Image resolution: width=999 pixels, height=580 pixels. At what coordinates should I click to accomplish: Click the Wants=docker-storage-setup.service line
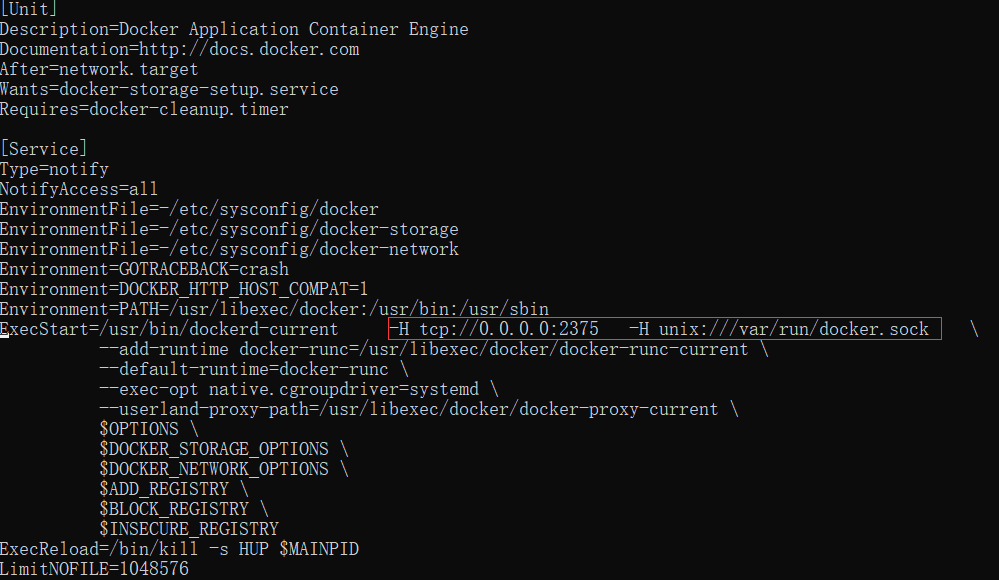pos(169,89)
